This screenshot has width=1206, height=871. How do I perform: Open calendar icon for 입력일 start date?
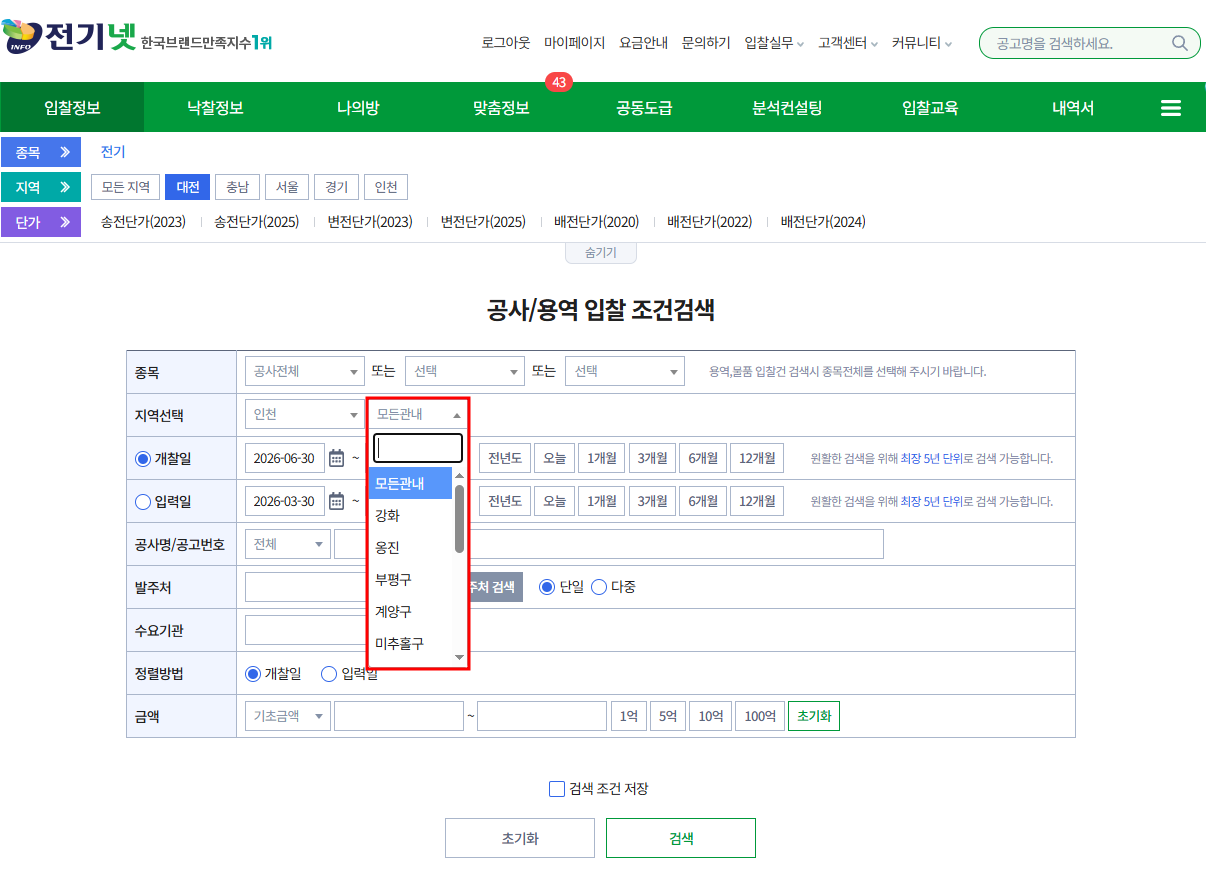click(336, 501)
